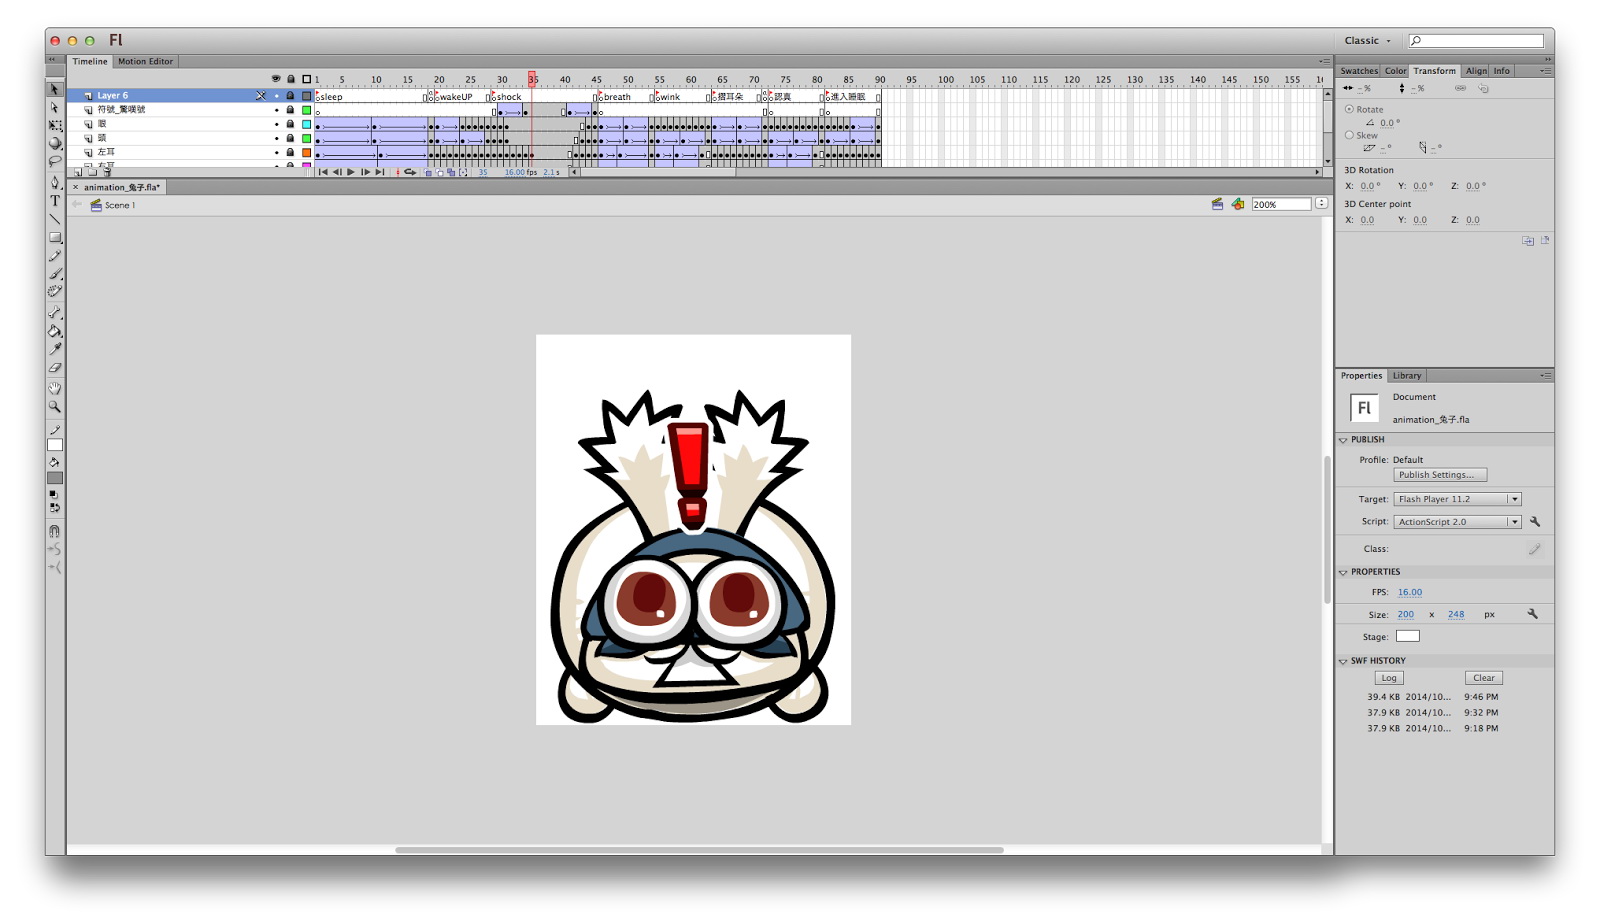
Task: Select the Skew radio button
Action: (1349, 135)
